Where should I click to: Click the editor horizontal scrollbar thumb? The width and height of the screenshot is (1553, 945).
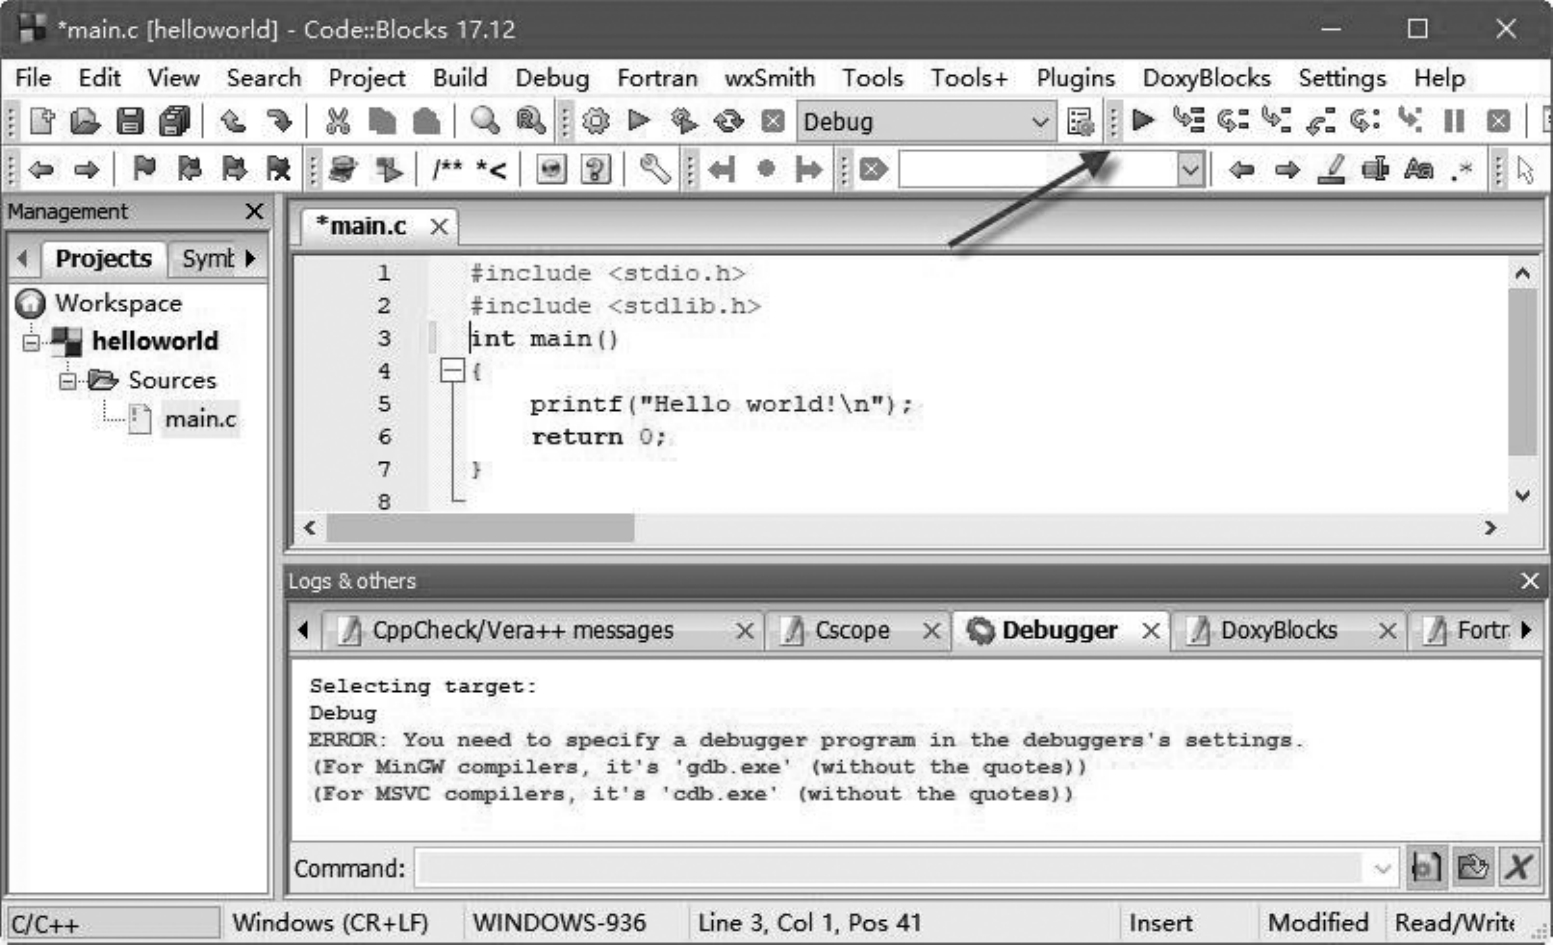point(480,527)
